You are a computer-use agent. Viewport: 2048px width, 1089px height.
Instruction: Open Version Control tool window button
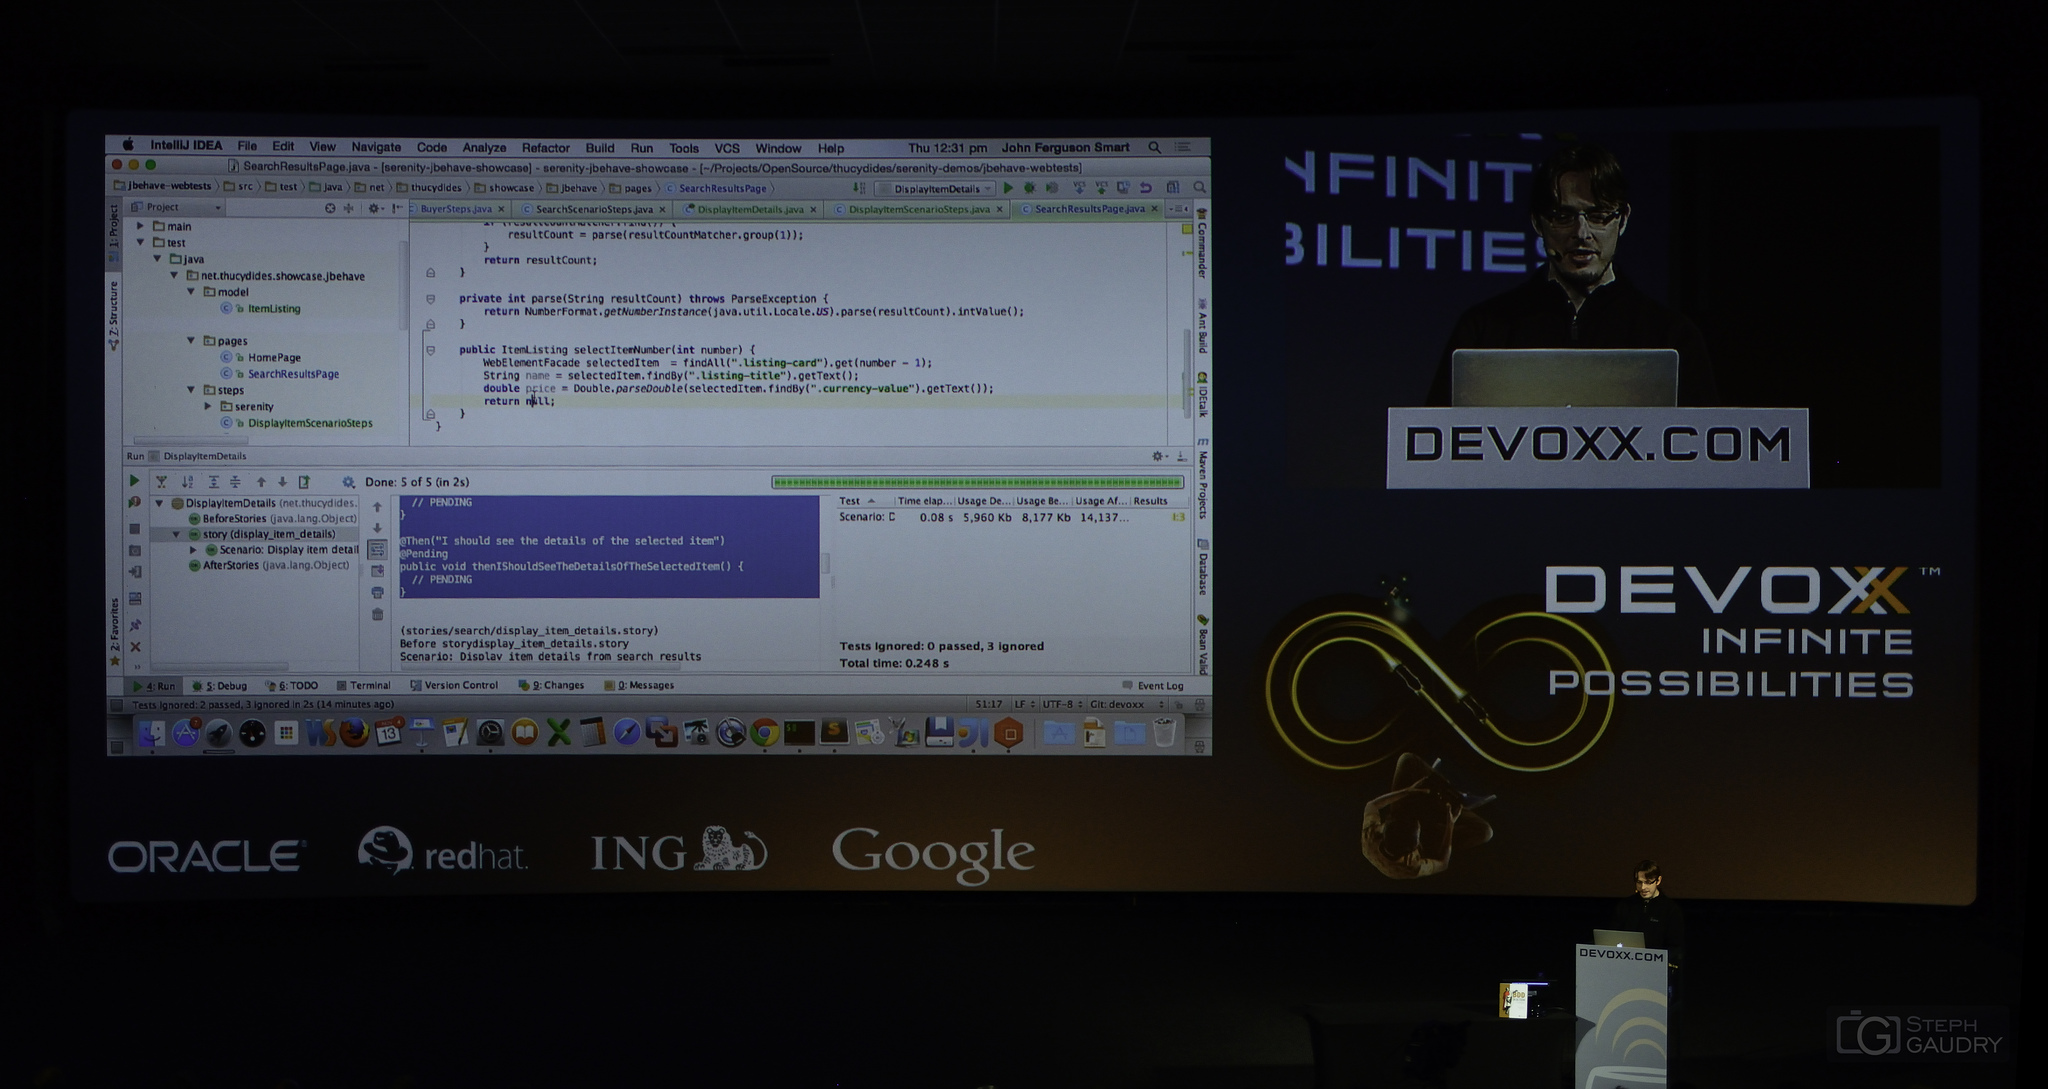pyautogui.click(x=454, y=685)
